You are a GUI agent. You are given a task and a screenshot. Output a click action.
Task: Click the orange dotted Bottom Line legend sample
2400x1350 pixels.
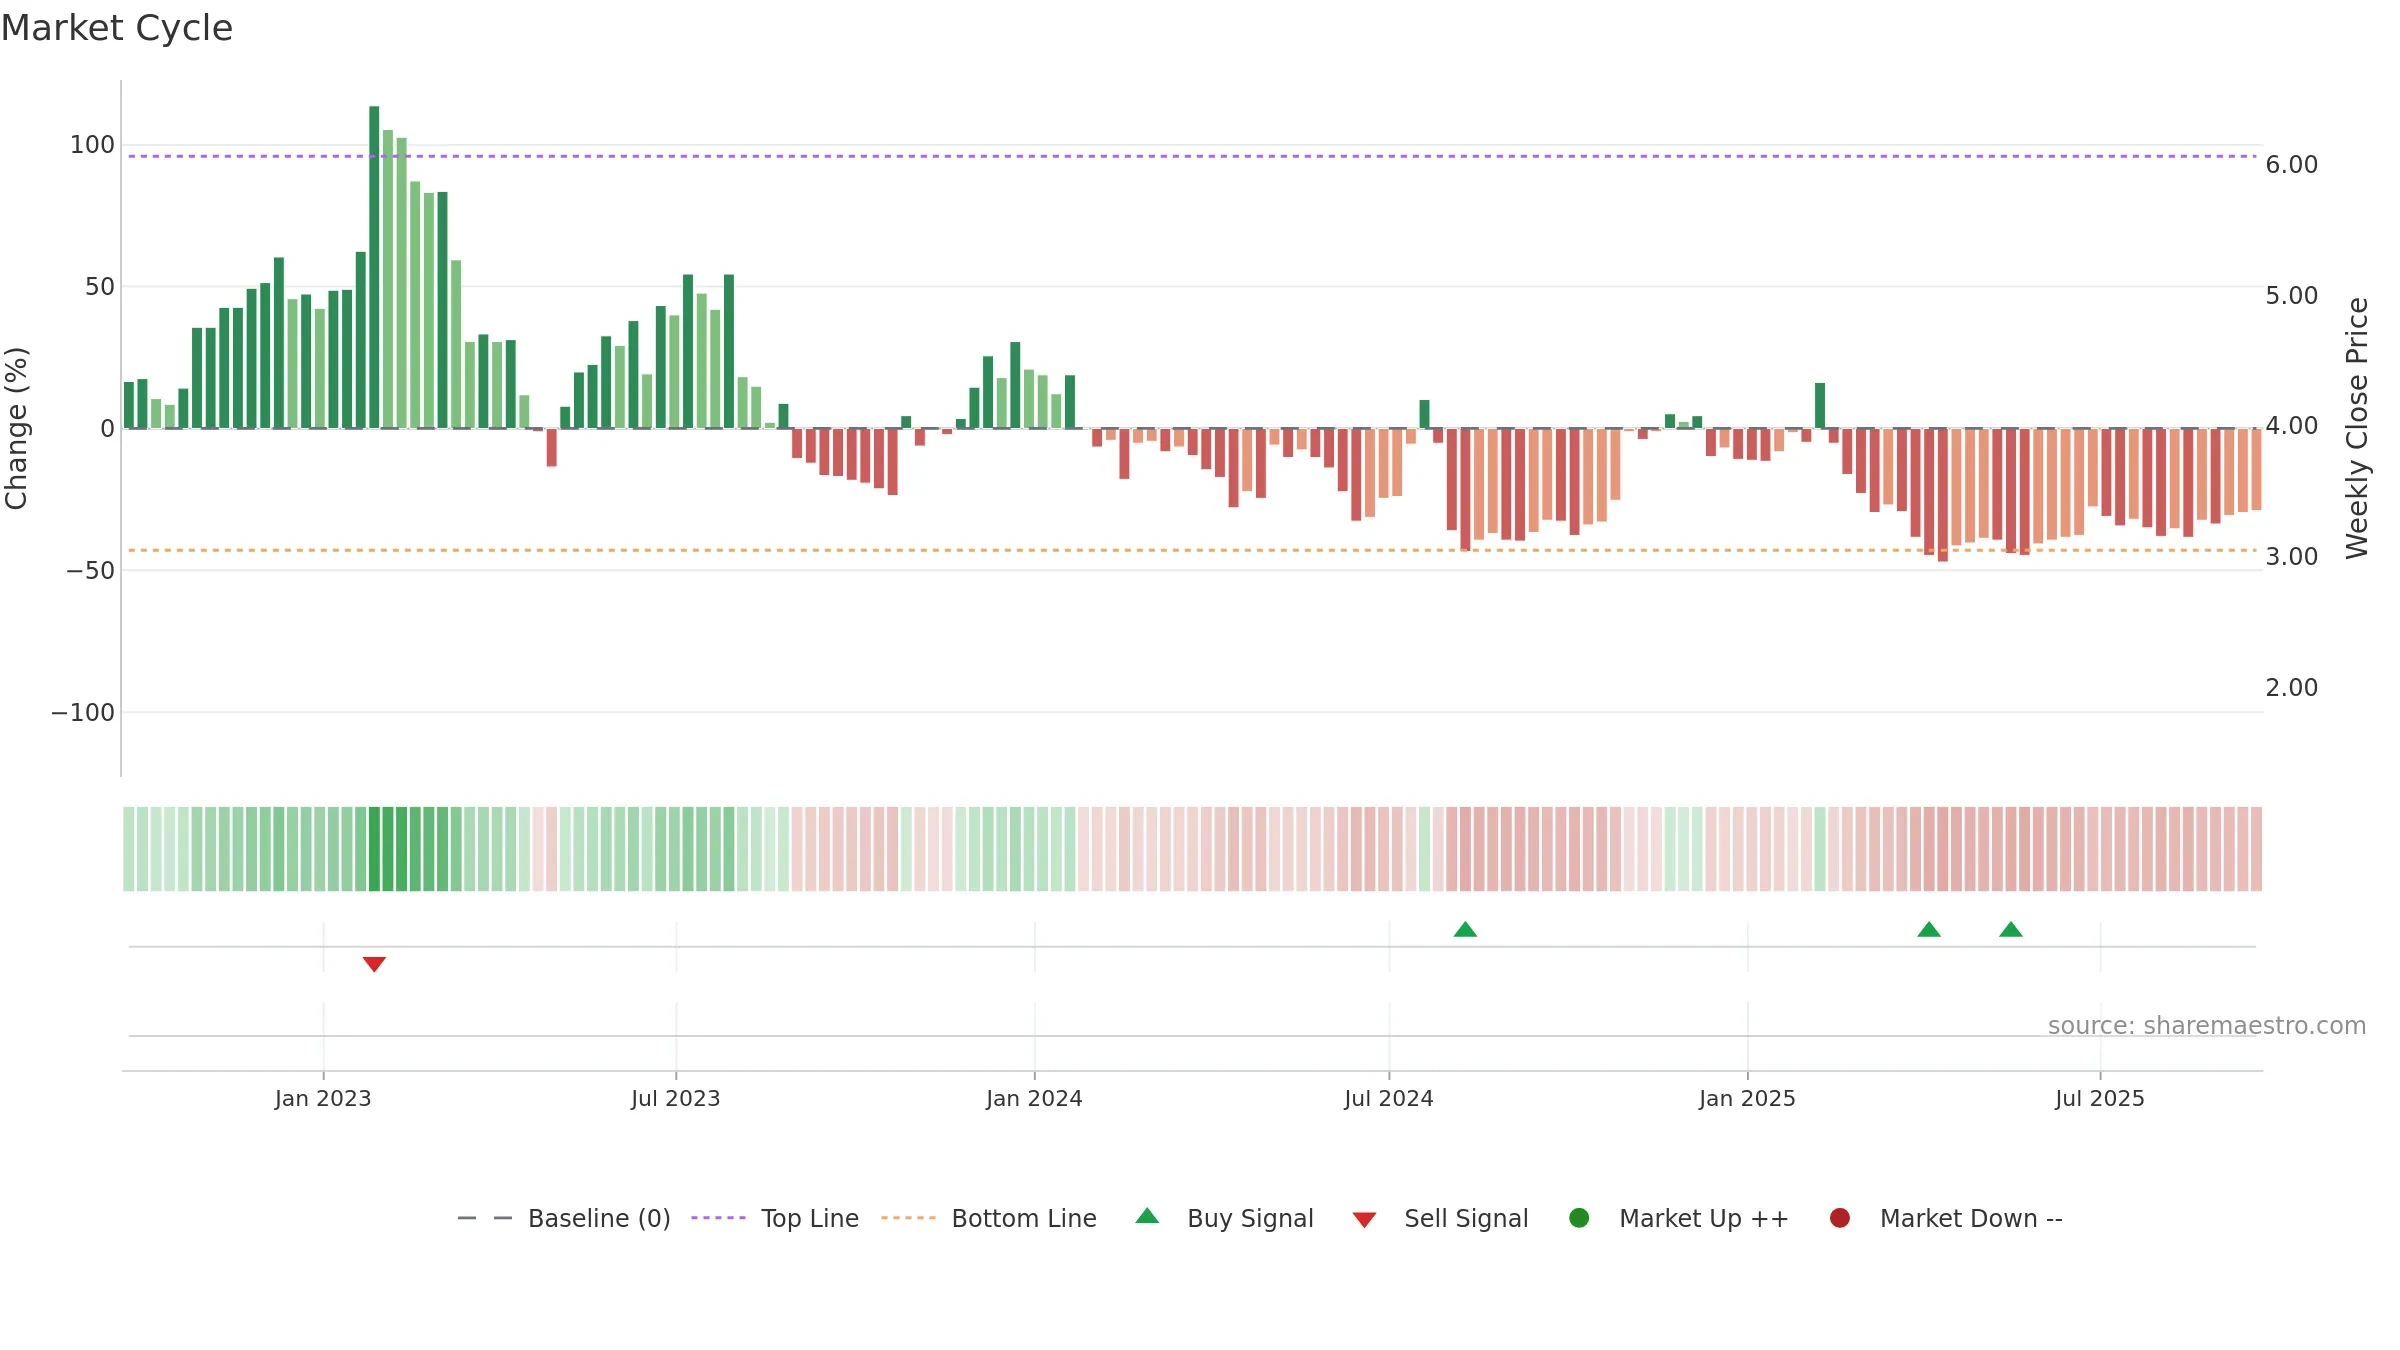pyautogui.click(x=908, y=1218)
